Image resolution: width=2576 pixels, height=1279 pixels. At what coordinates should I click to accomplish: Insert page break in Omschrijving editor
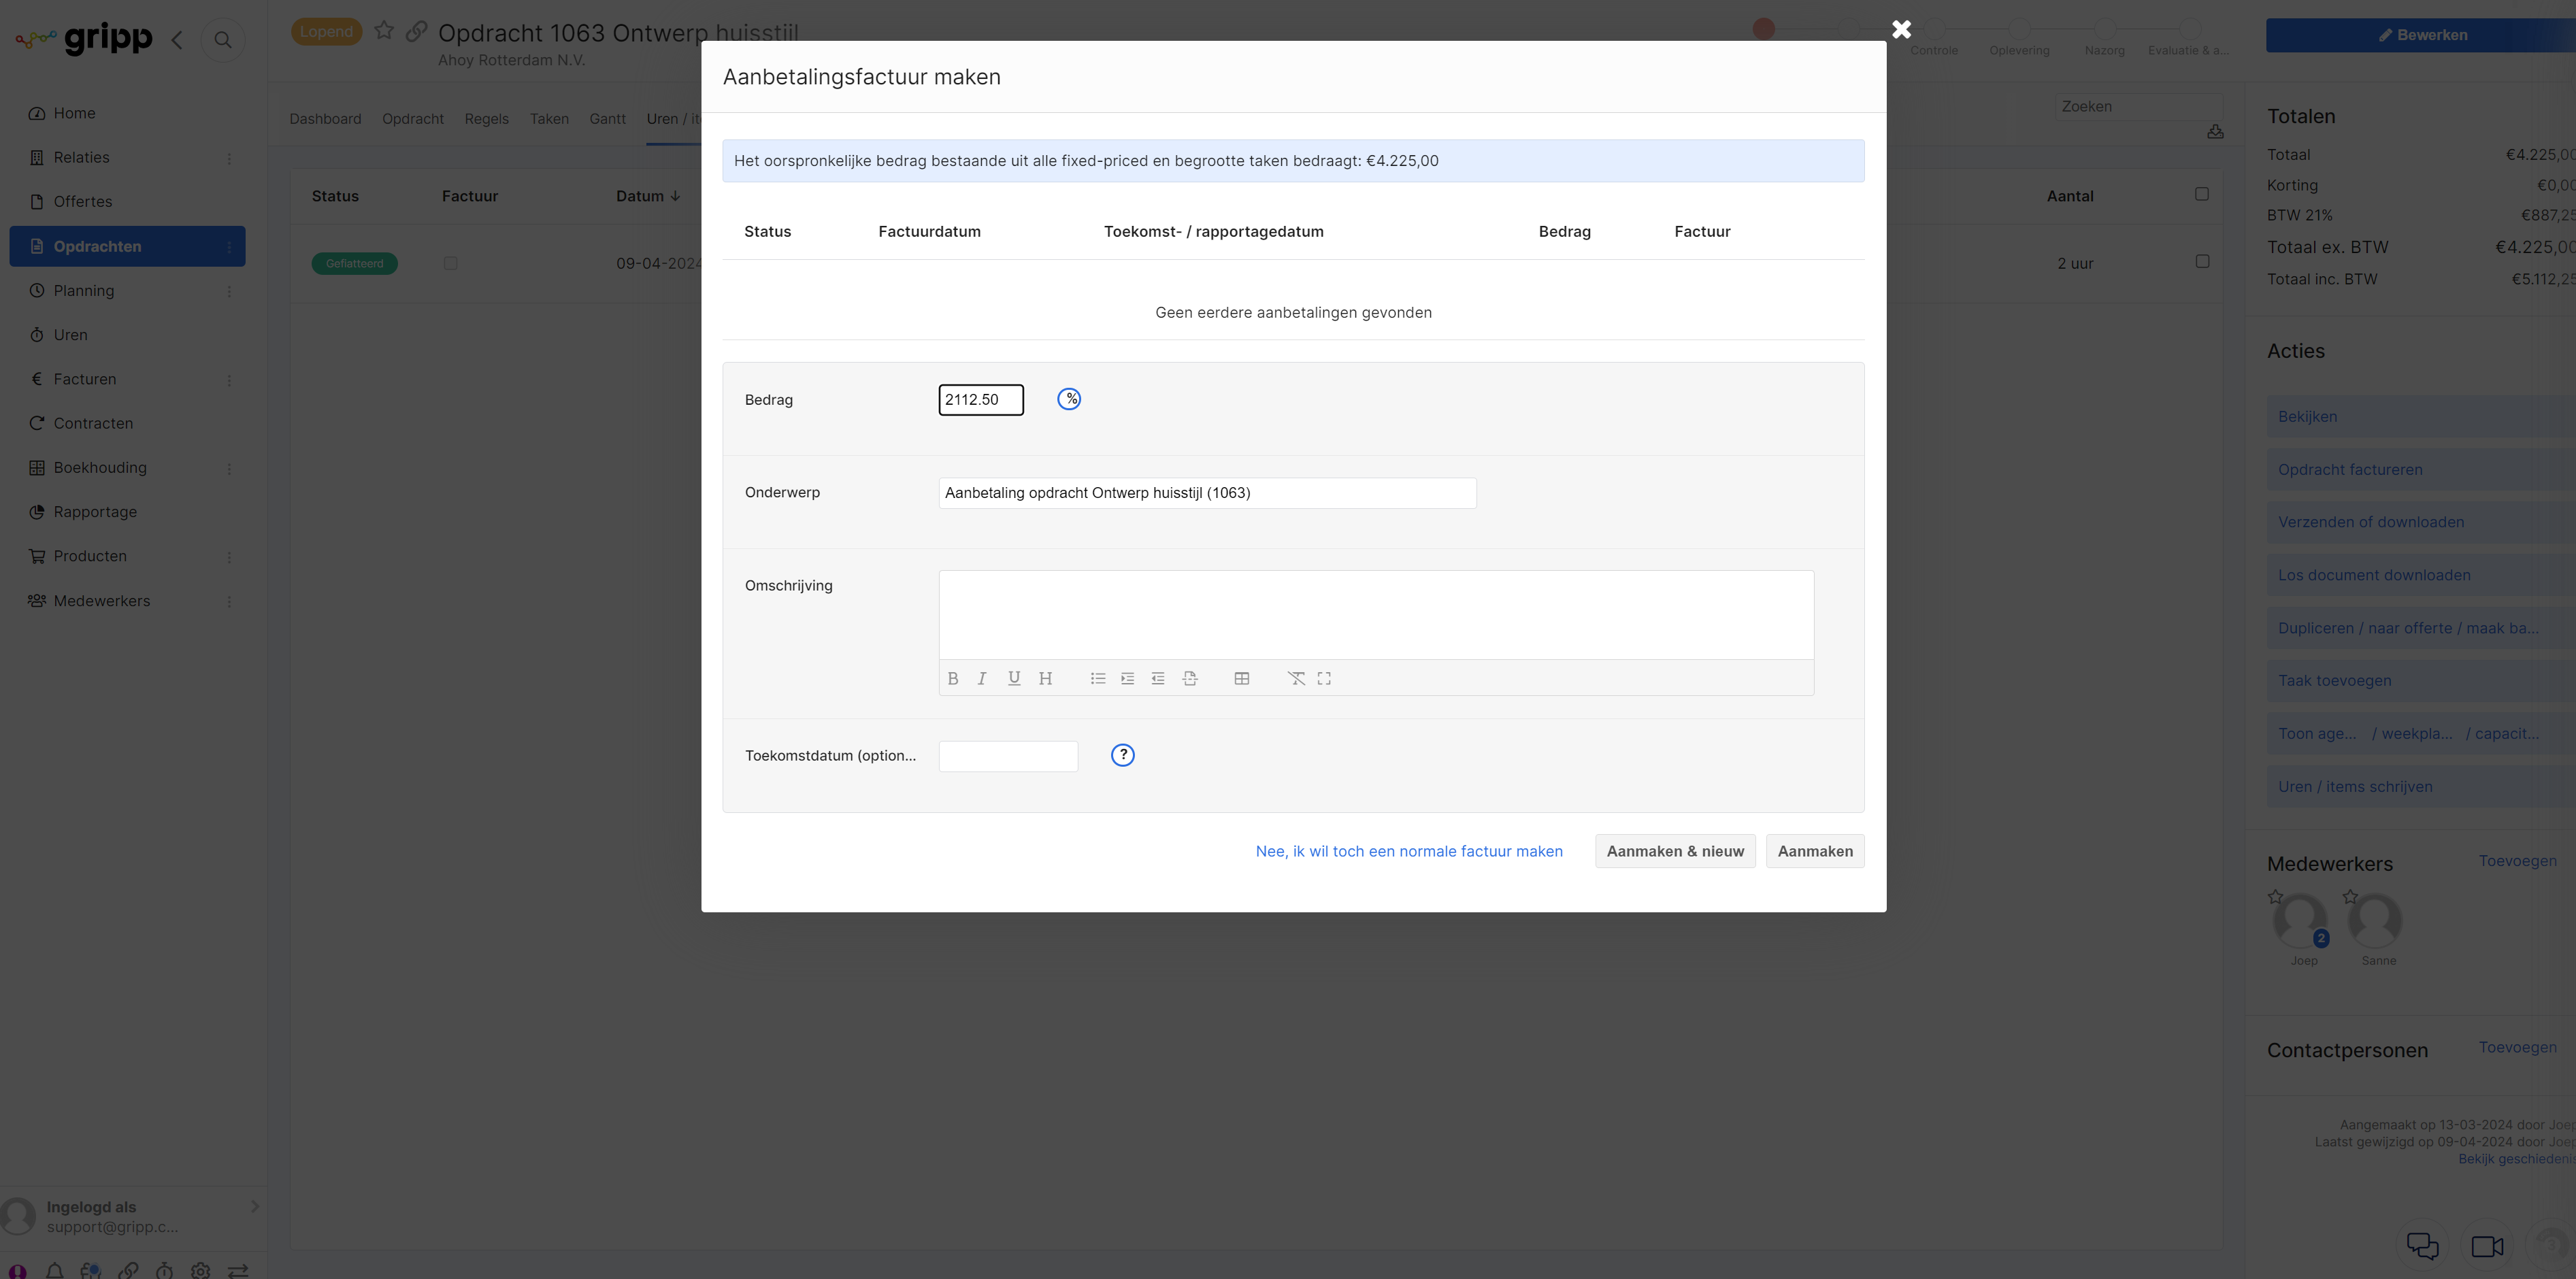[1190, 678]
